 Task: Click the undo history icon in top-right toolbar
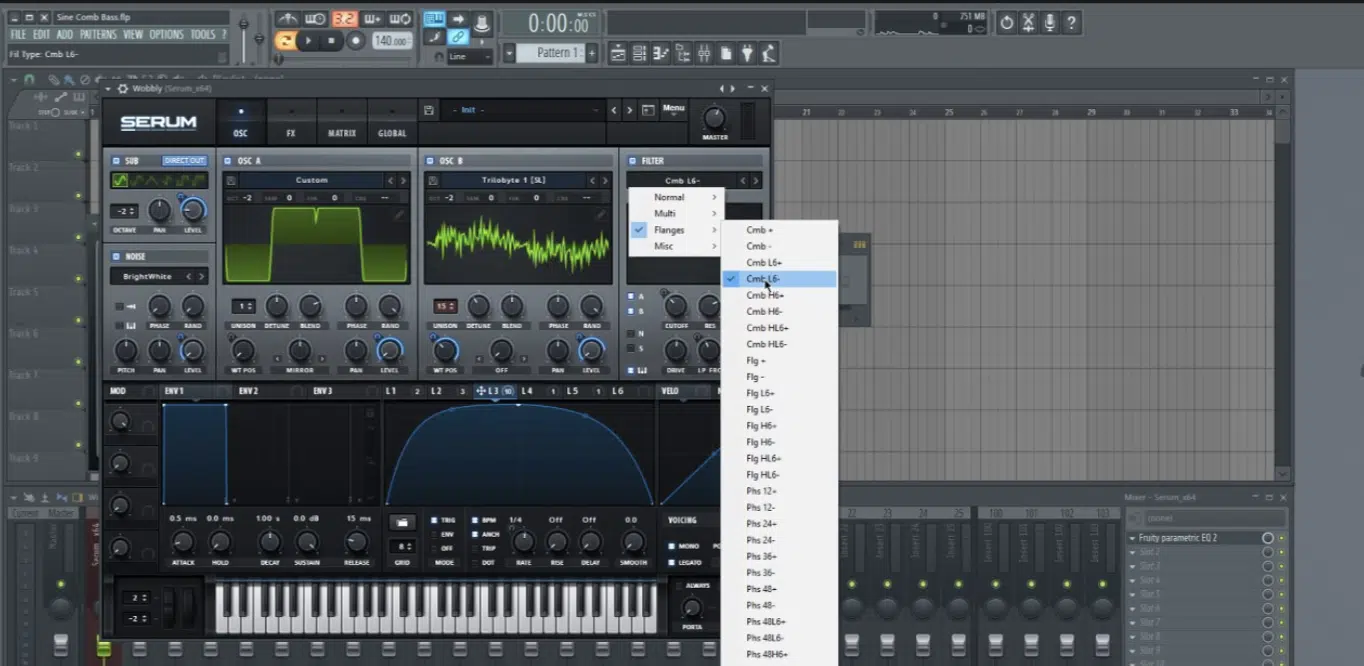click(1007, 22)
